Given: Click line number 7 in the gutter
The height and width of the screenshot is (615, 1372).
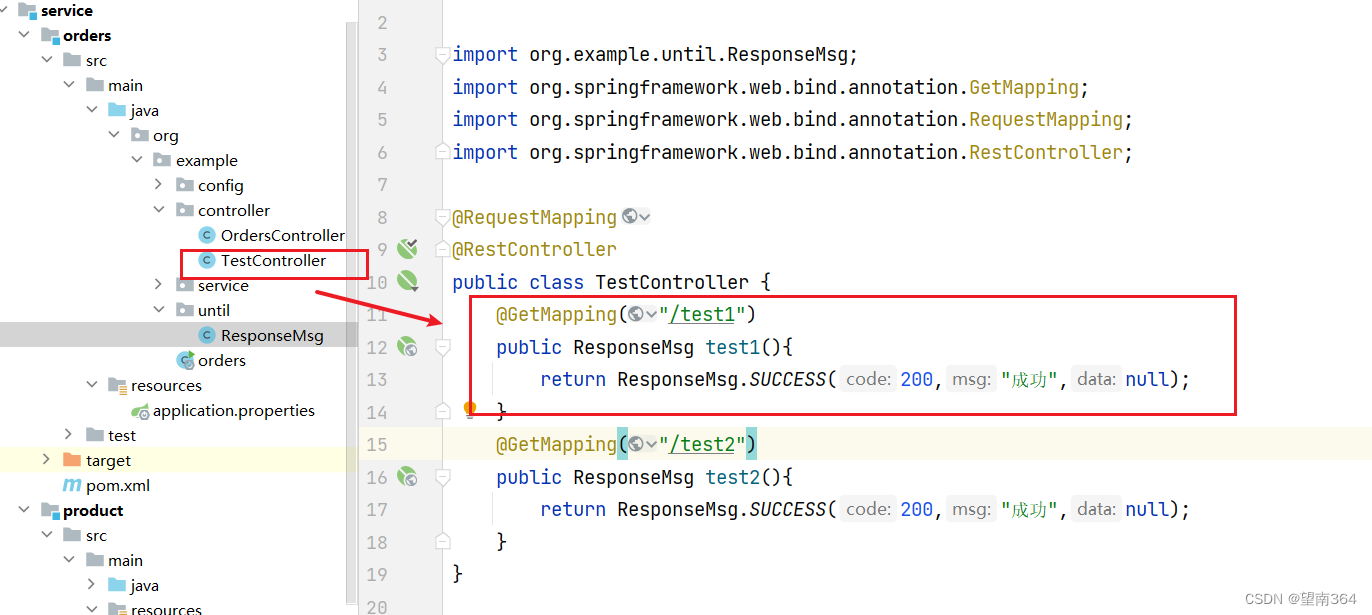Looking at the screenshot, I should pyautogui.click(x=381, y=184).
